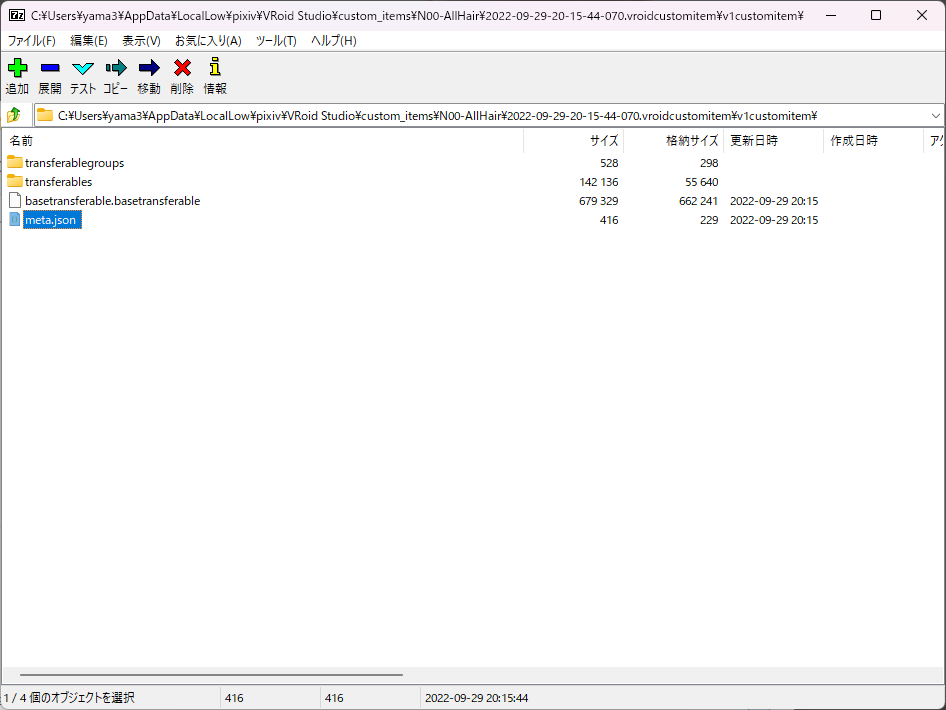Click the size value 679 329
The image size is (946, 710).
coord(598,201)
